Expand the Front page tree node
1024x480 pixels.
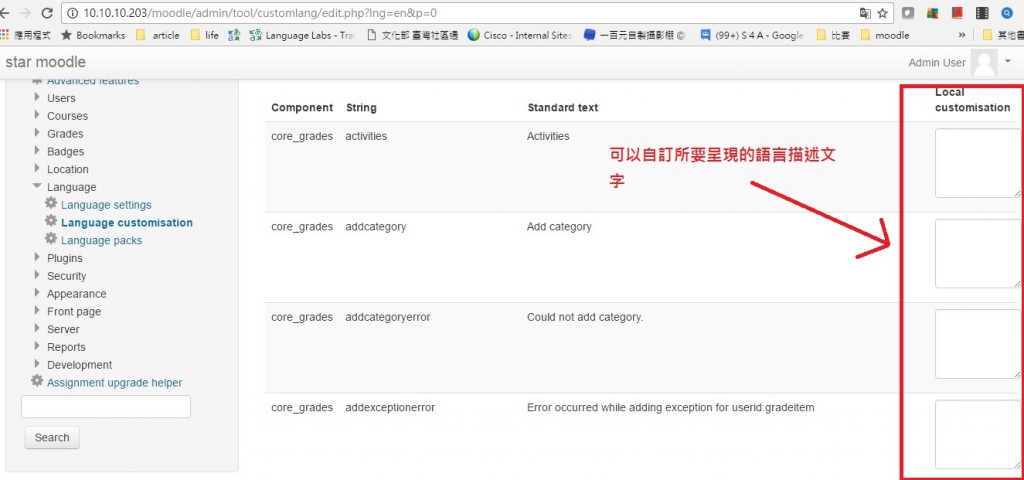point(37,311)
